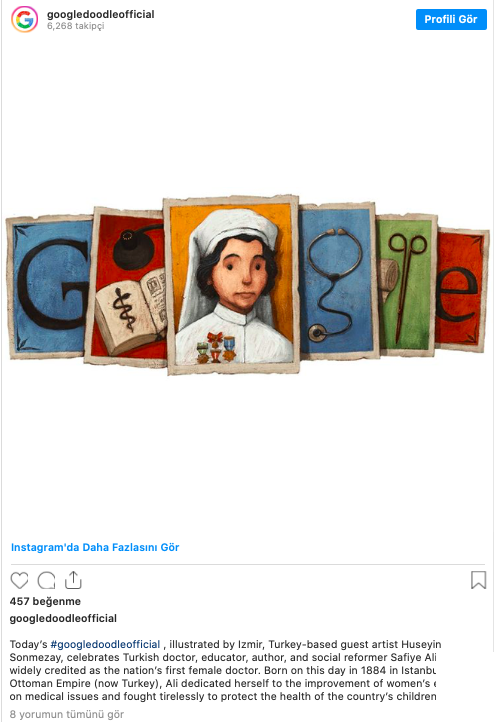Click the open book illustration panel
Image resolution: width=494 pixels, height=722 pixels.
[128, 286]
